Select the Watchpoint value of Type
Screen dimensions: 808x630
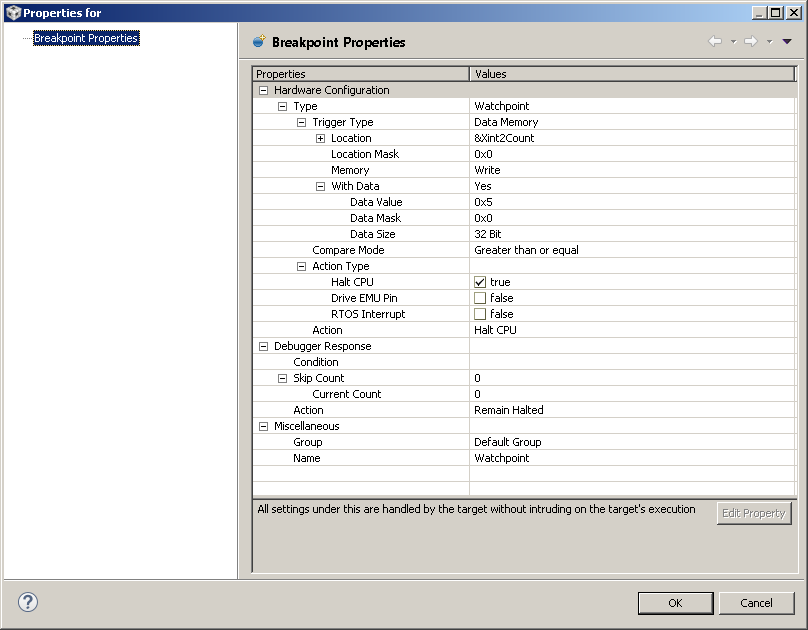pyautogui.click(x=501, y=106)
